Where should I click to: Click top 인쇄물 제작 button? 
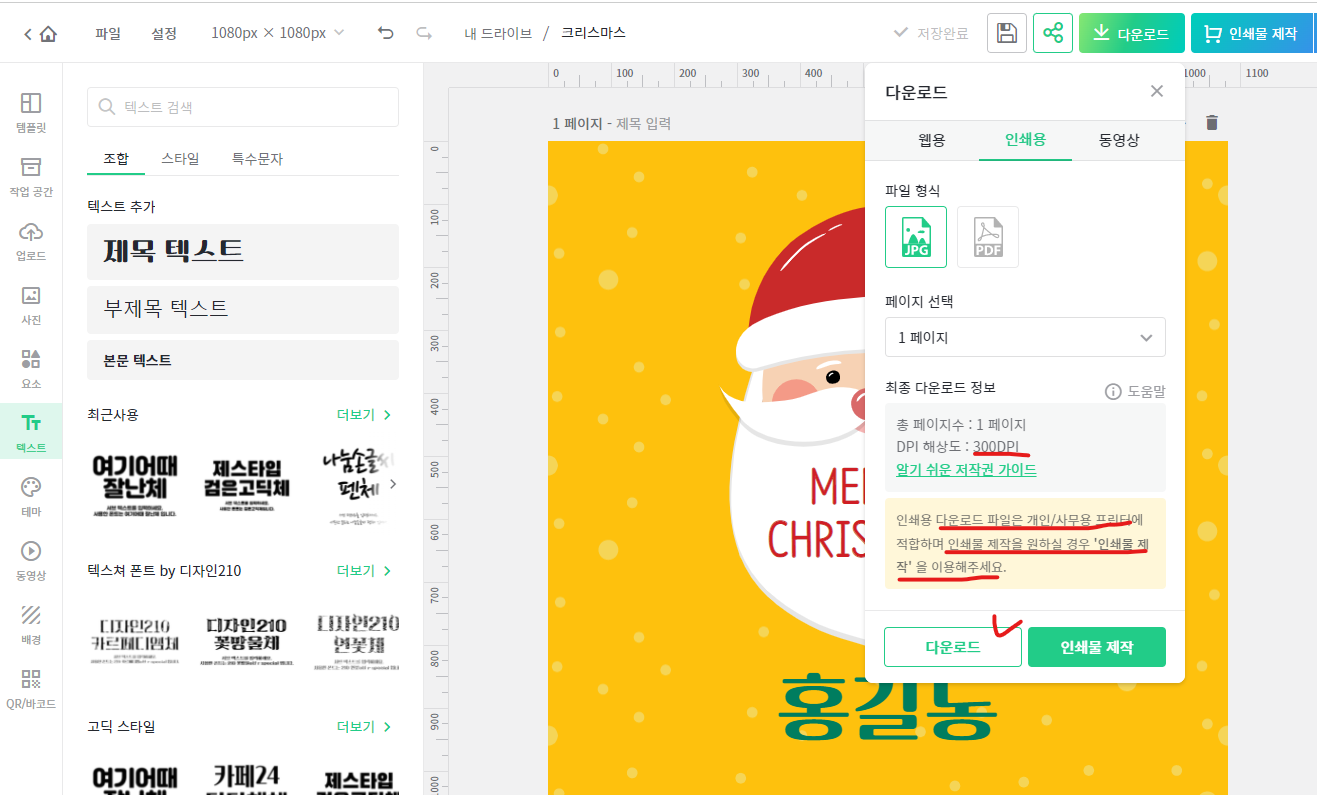(x=1251, y=33)
